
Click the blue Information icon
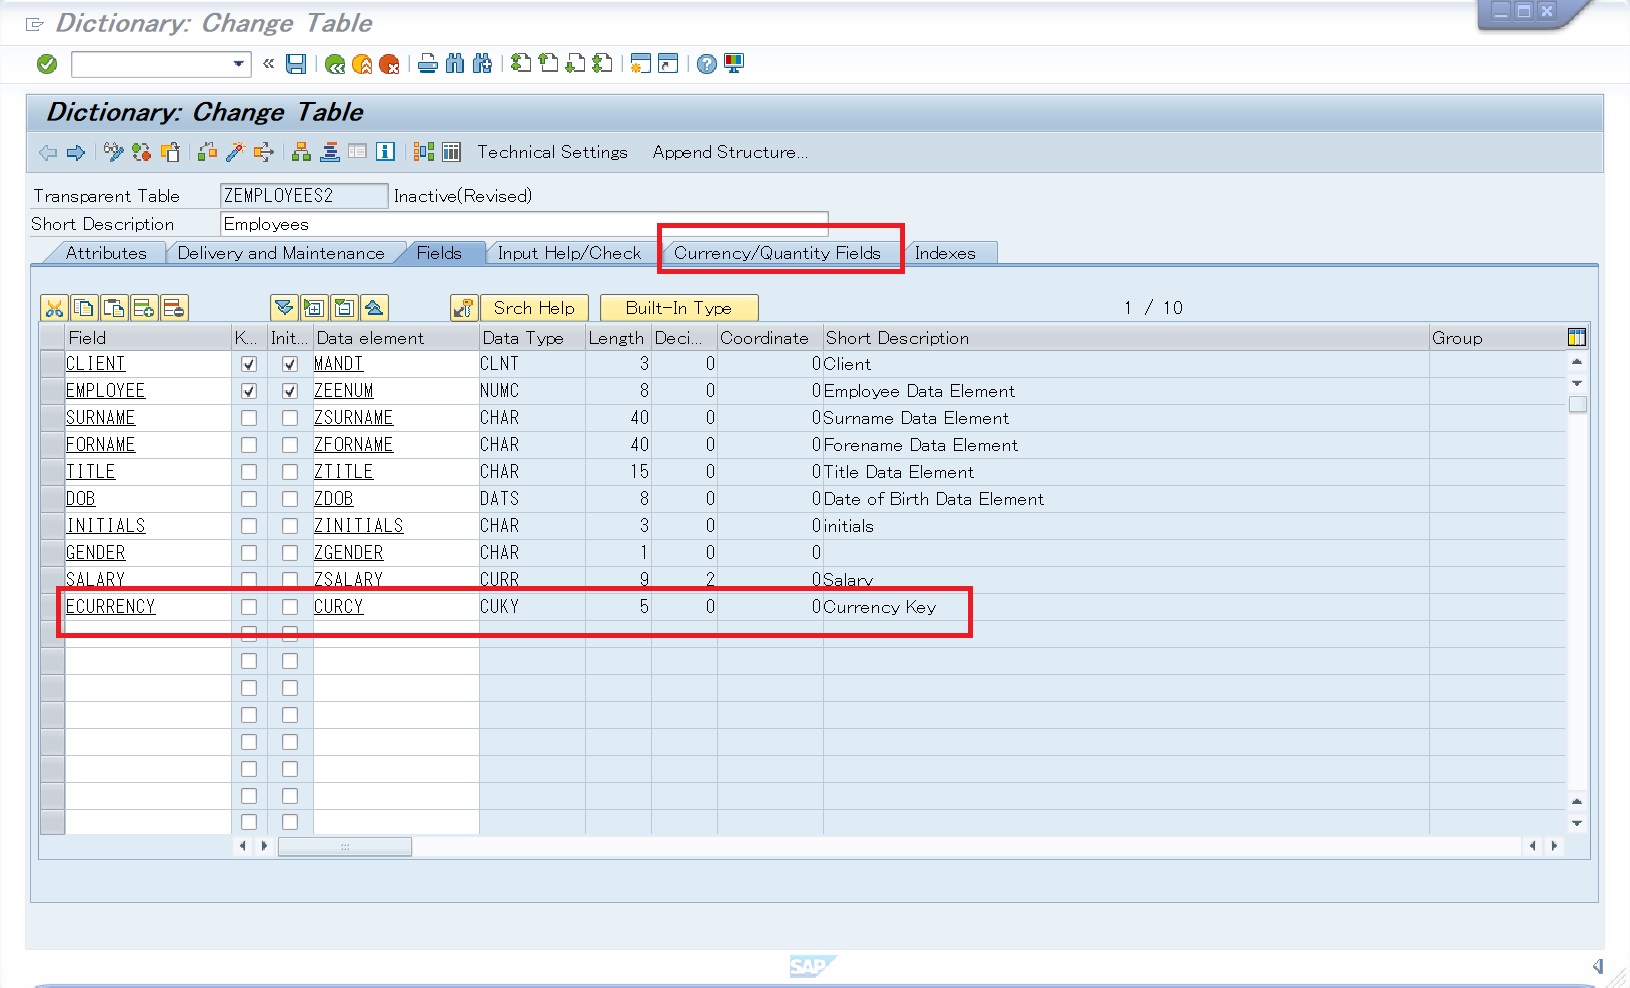click(385, 152)
